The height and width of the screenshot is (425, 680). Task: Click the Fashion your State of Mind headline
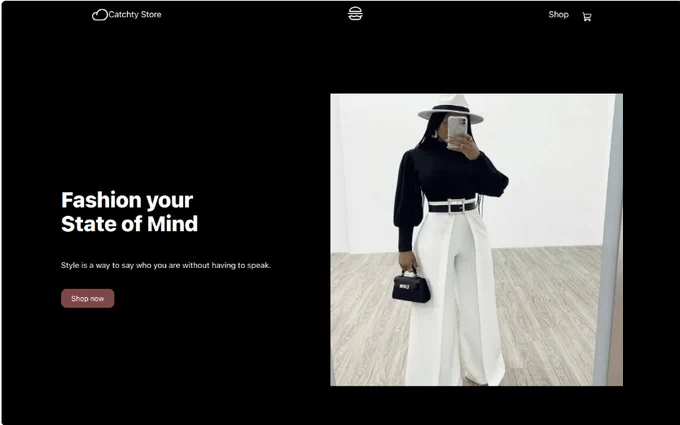pos(129,212)
